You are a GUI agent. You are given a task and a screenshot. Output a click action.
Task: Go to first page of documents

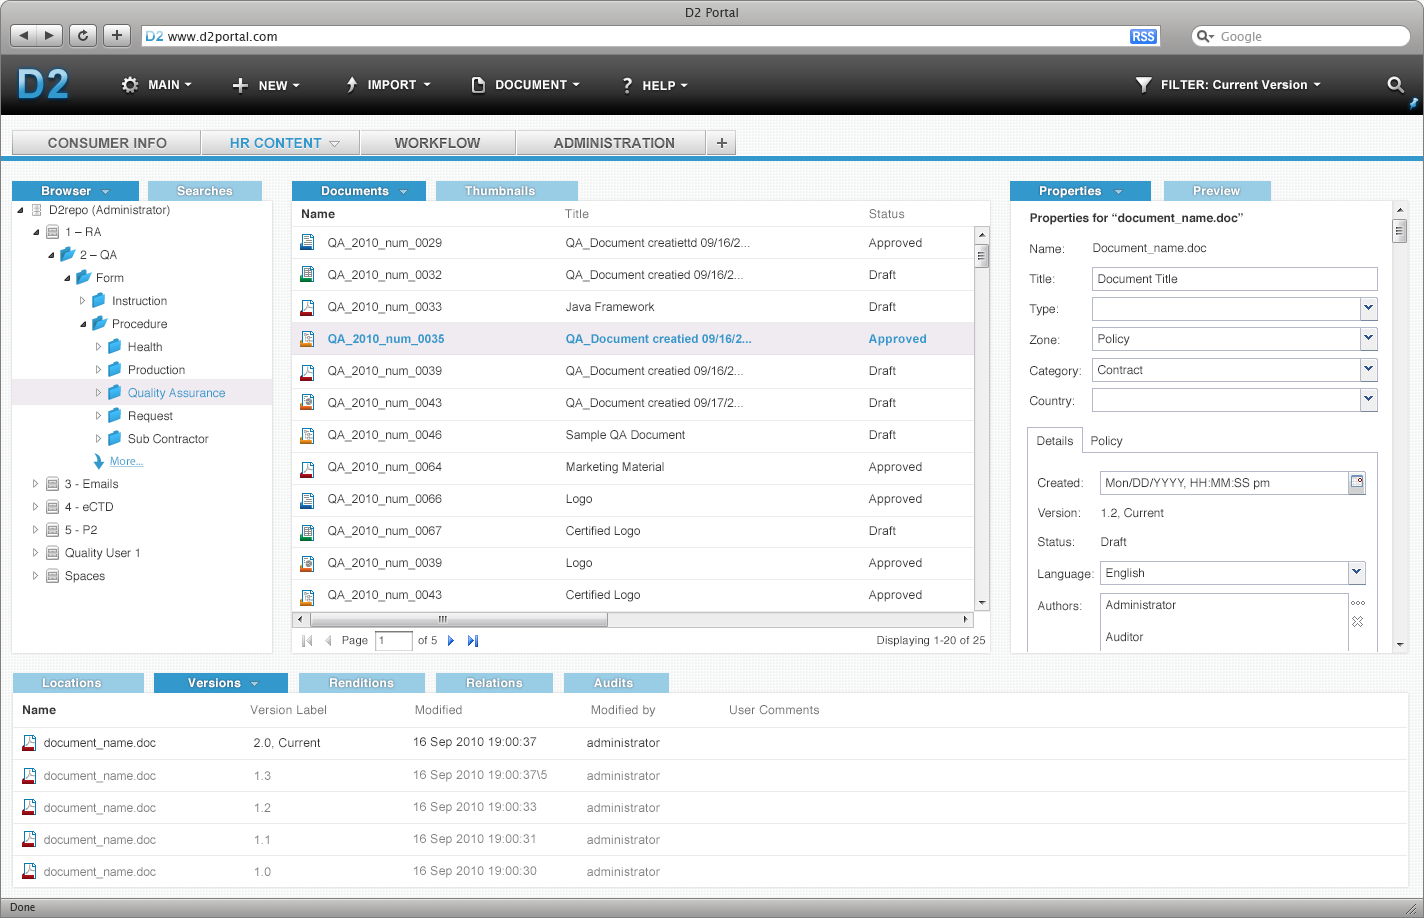point(307,640)
